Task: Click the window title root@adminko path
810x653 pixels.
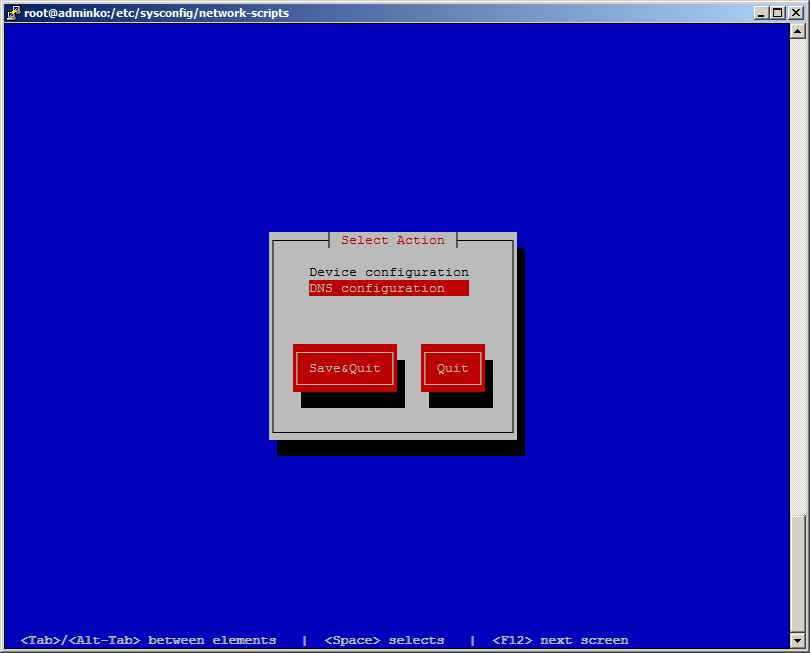Action: click(x=157, y=13)
